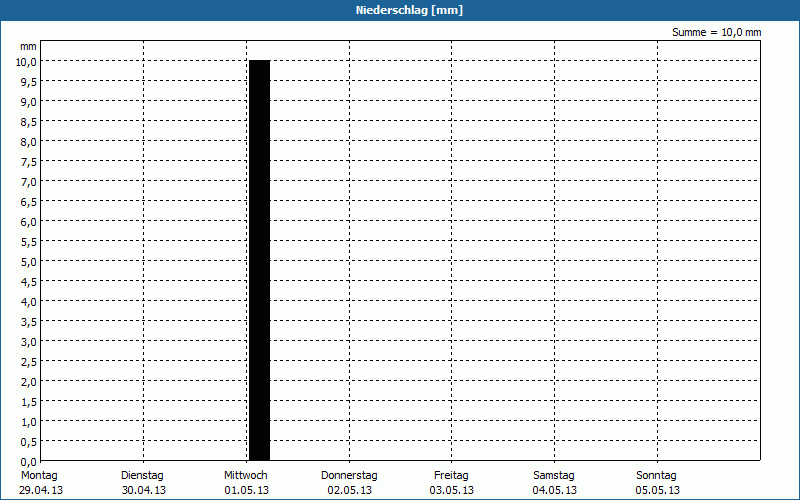Click the 9,5 y-axis value
The image size is (800, 500).
click(x=28, y=82)
